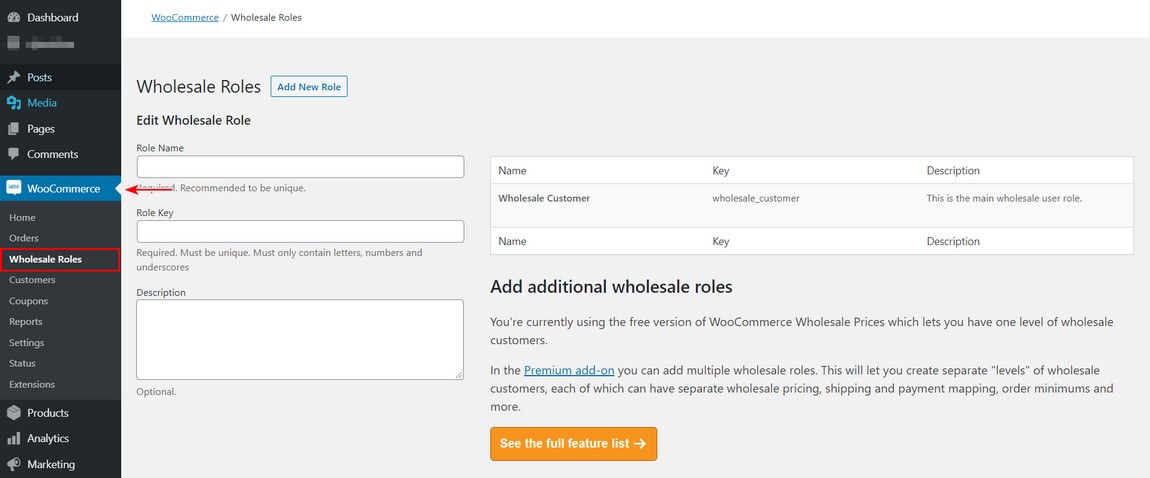This screenshot has height=478, width=1150.
Task: Click inside the Description textarea
Action: pos(300,339)
